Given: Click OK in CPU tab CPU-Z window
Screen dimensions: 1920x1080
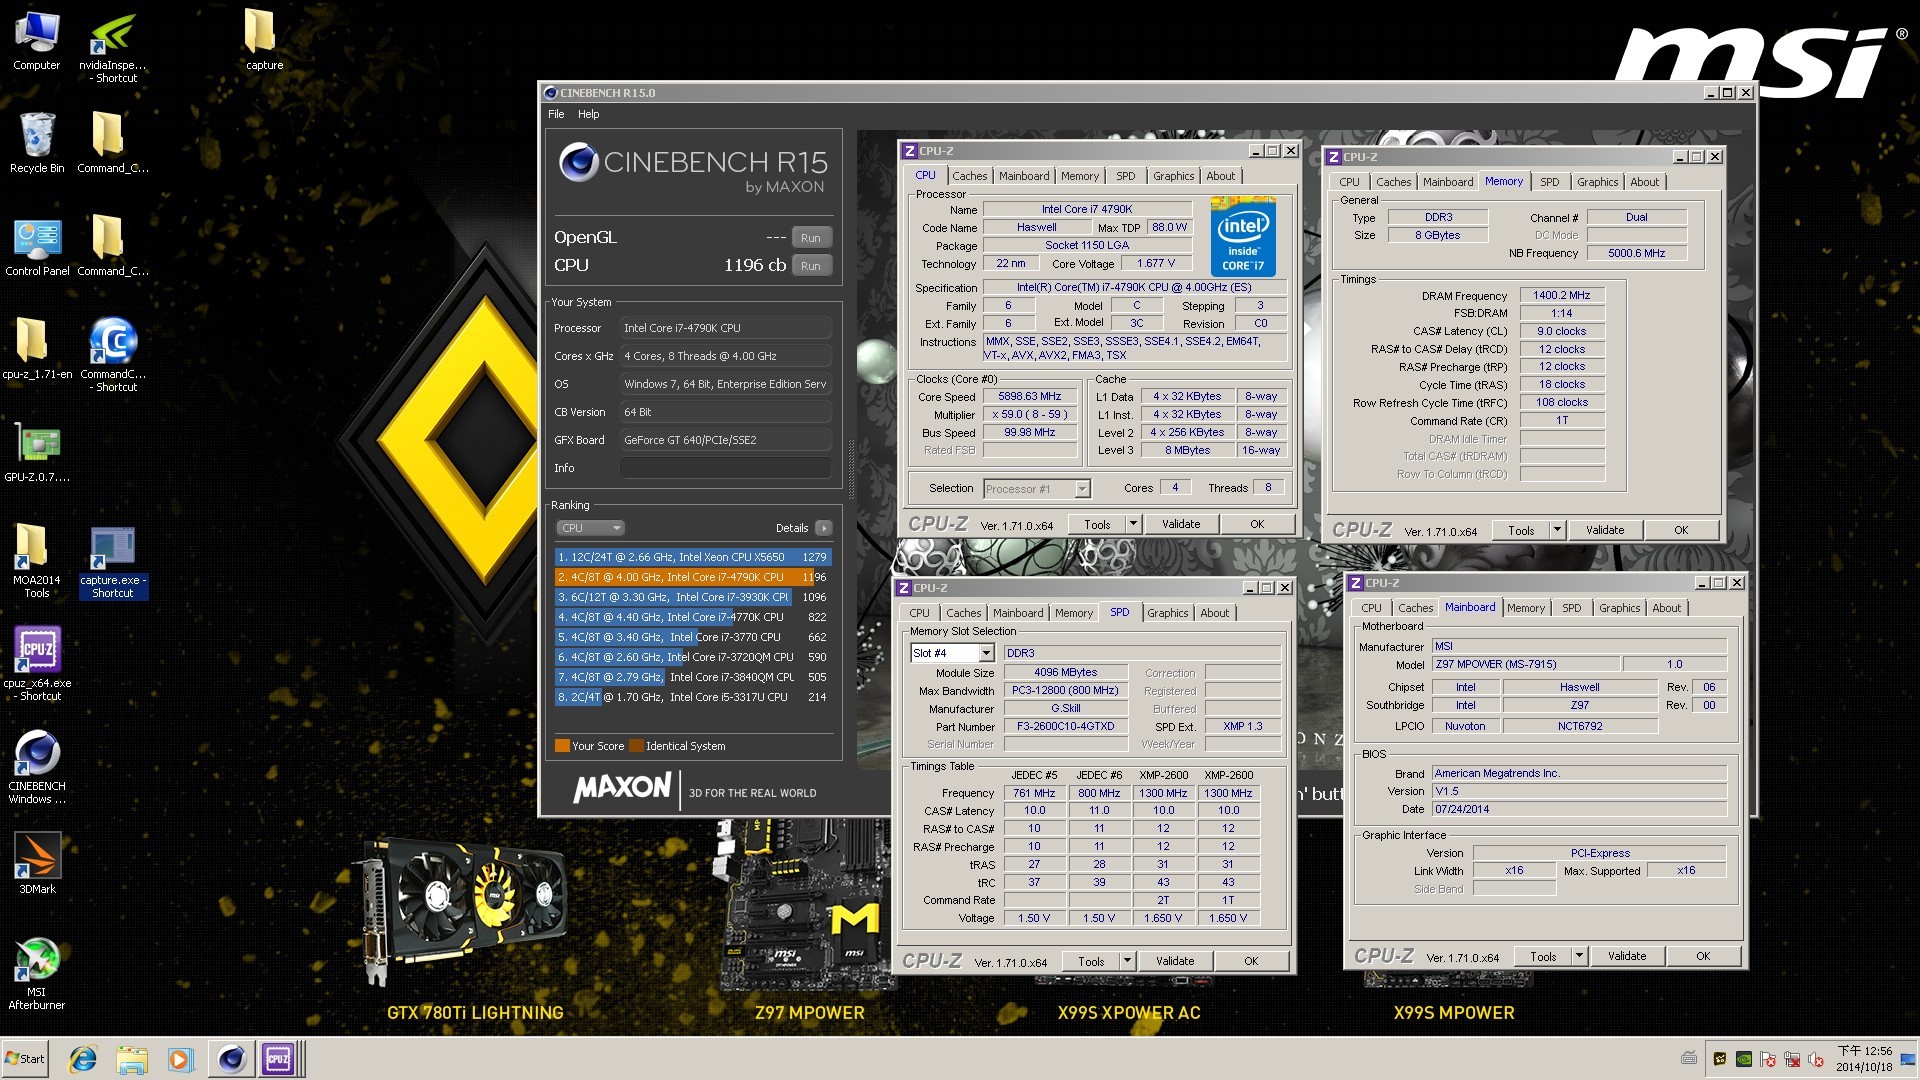Looking at the screenshot, I should (x=1257, y=524).
